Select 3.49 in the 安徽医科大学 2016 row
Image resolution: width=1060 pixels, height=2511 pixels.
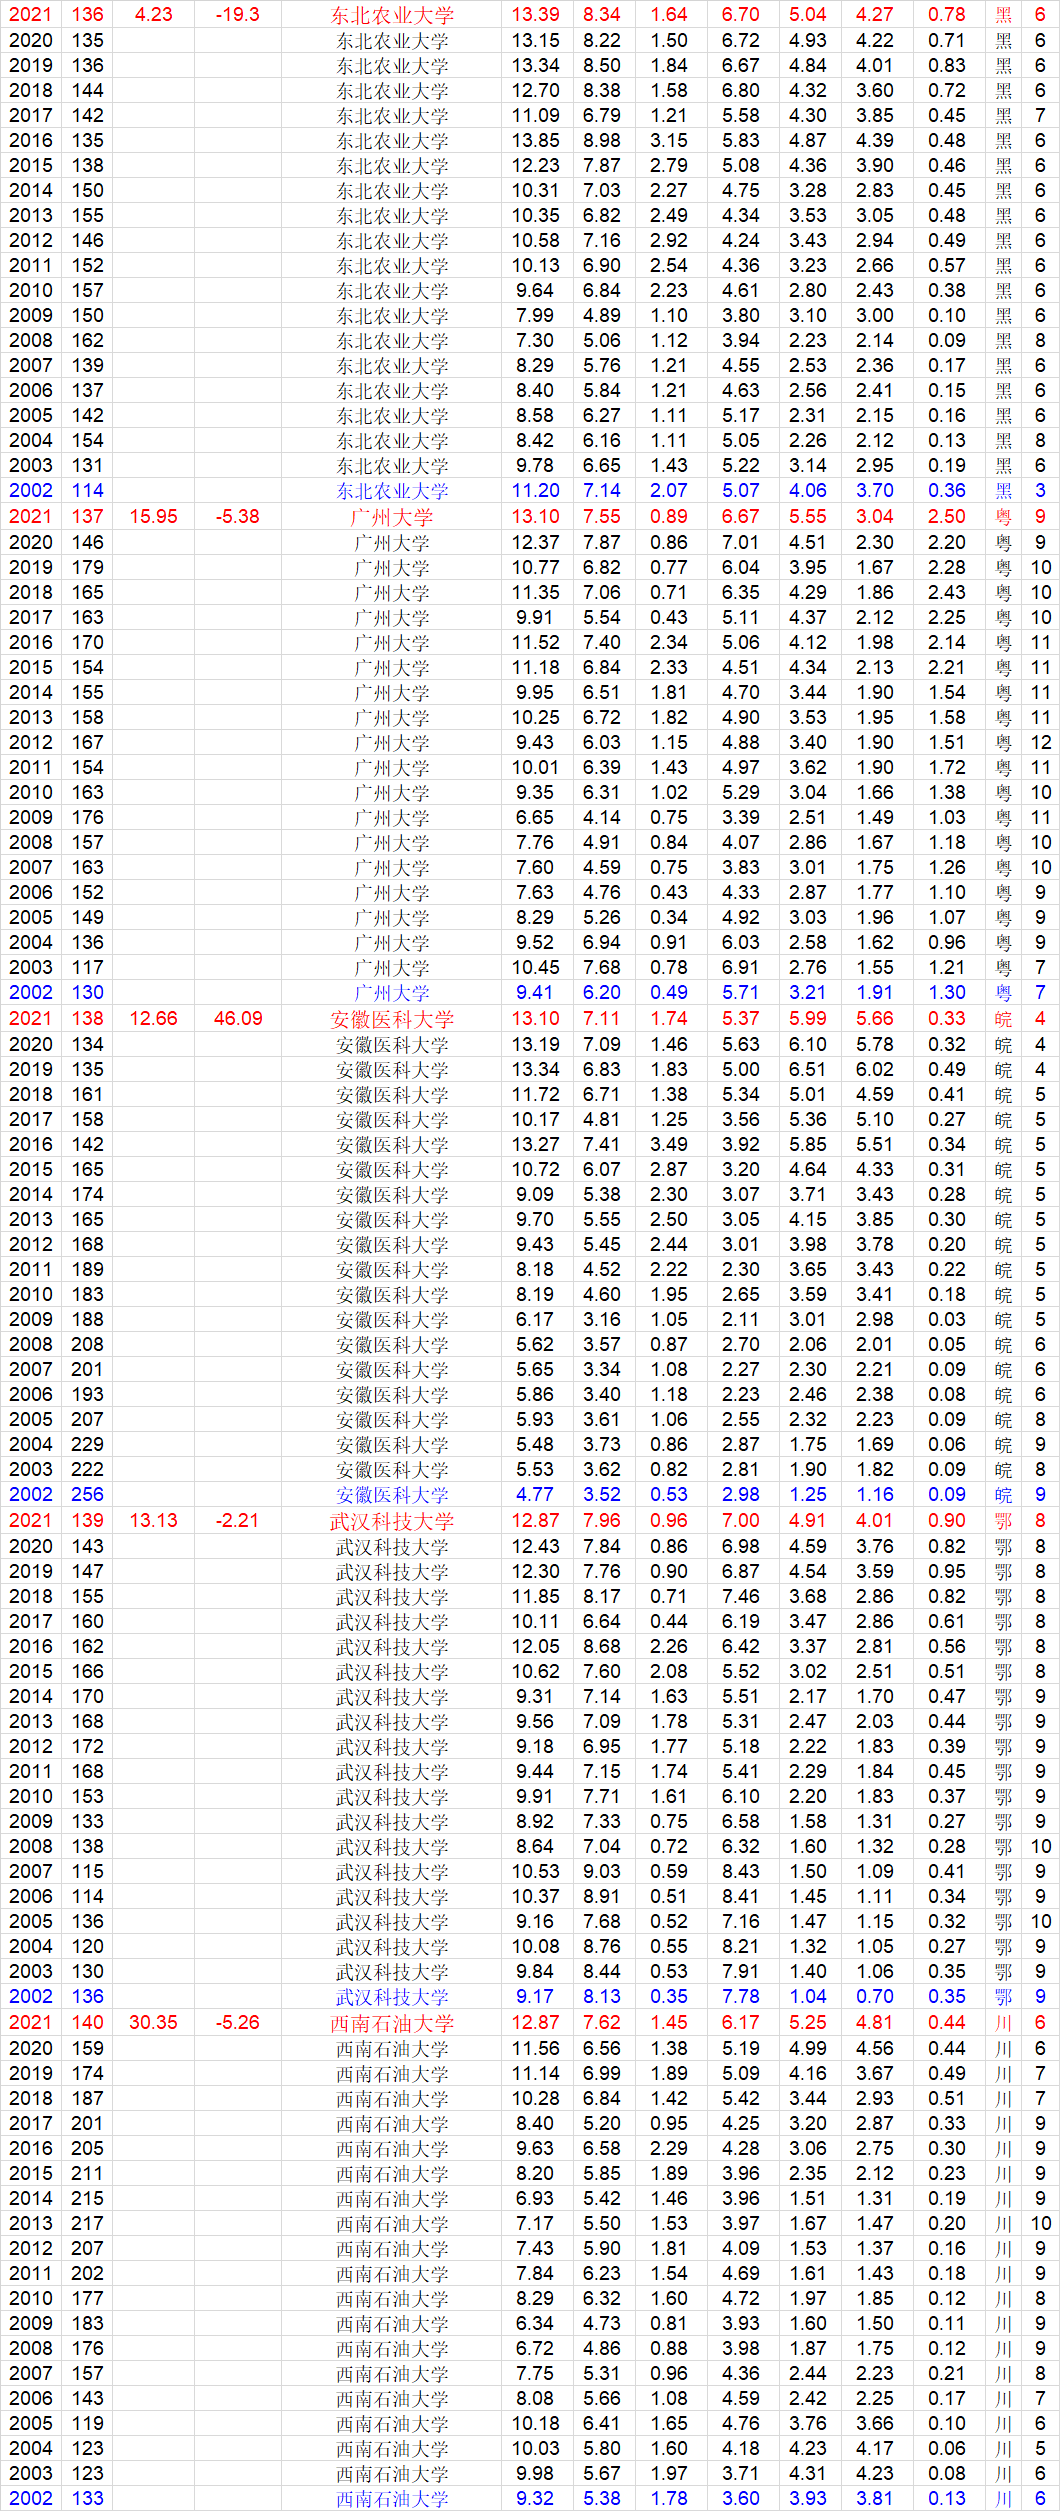(669, 1145)
